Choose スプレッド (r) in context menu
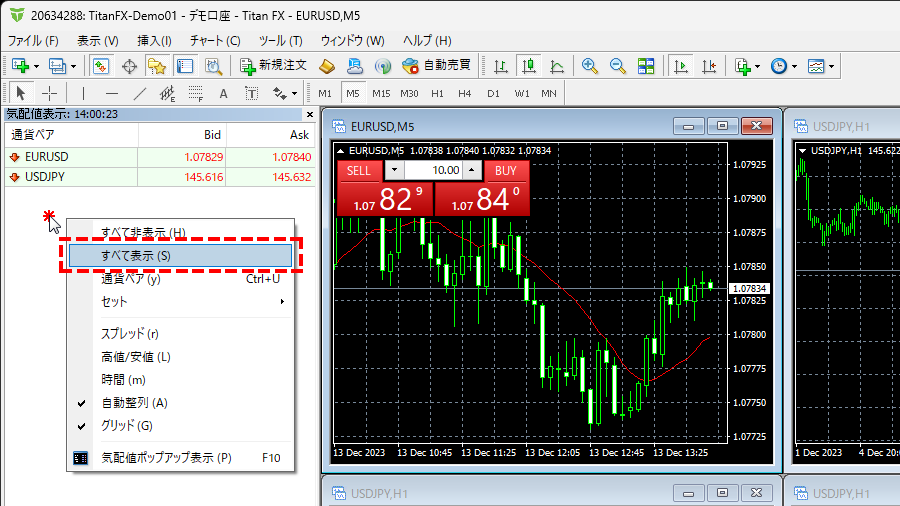Screen dimensions: 900x506 pyautogui.click(x=181, y=334)
